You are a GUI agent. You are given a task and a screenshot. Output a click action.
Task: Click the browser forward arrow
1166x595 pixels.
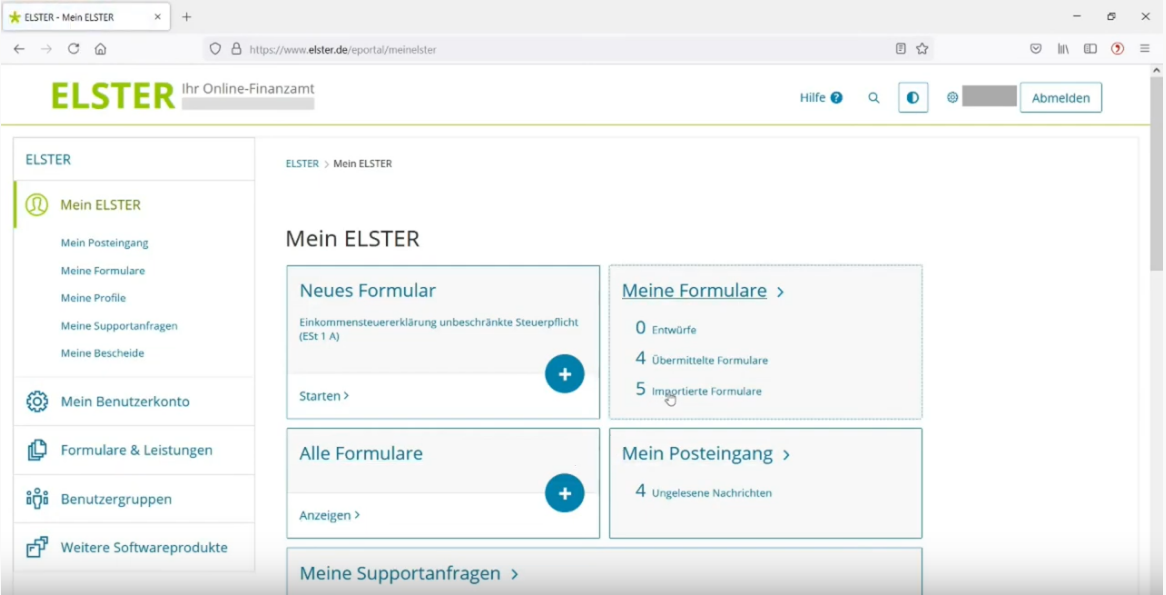pos(46,49)
